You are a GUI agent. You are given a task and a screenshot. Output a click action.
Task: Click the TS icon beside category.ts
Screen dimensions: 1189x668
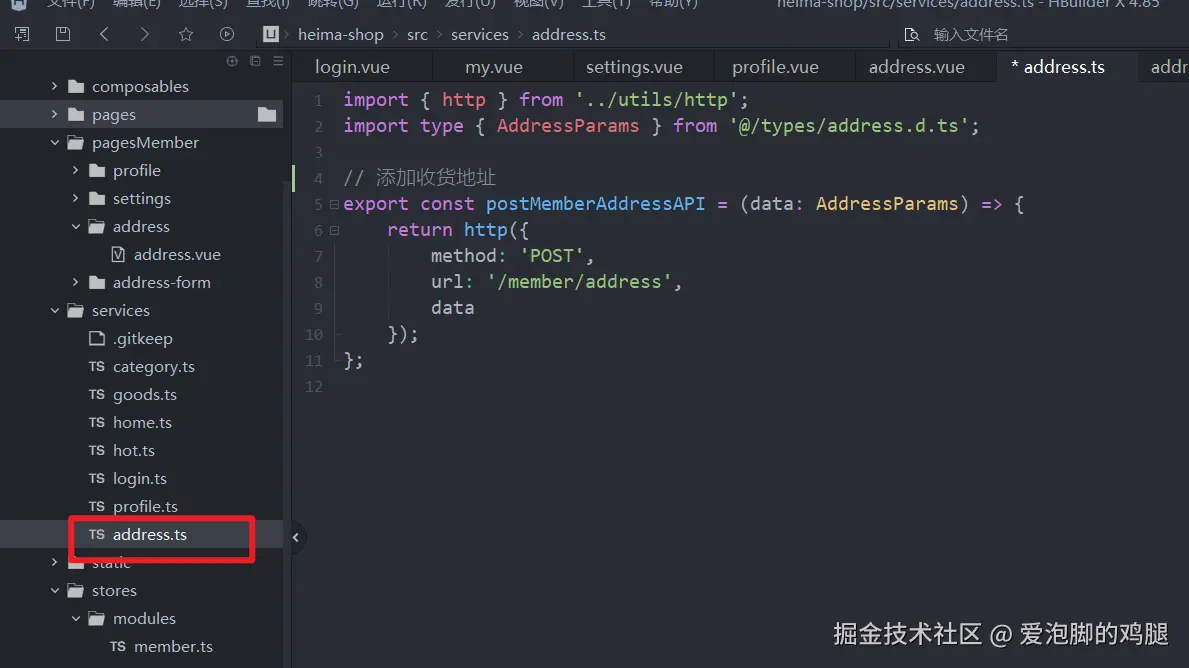96,366
